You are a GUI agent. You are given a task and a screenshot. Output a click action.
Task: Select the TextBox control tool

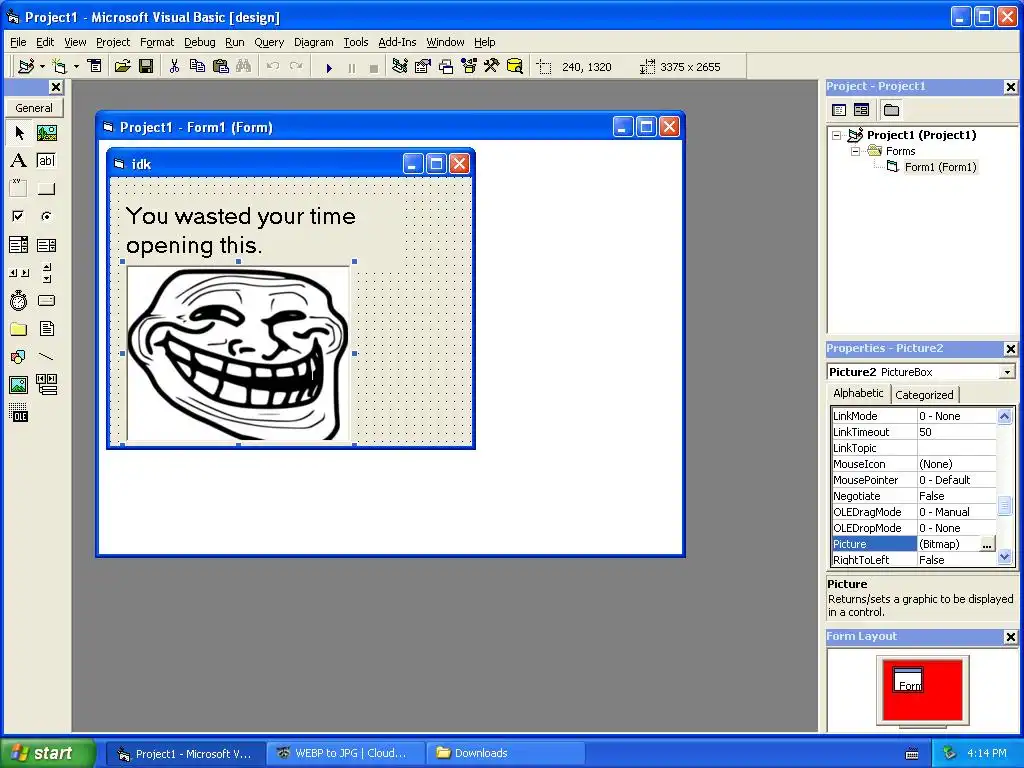(x=46, y=161)
